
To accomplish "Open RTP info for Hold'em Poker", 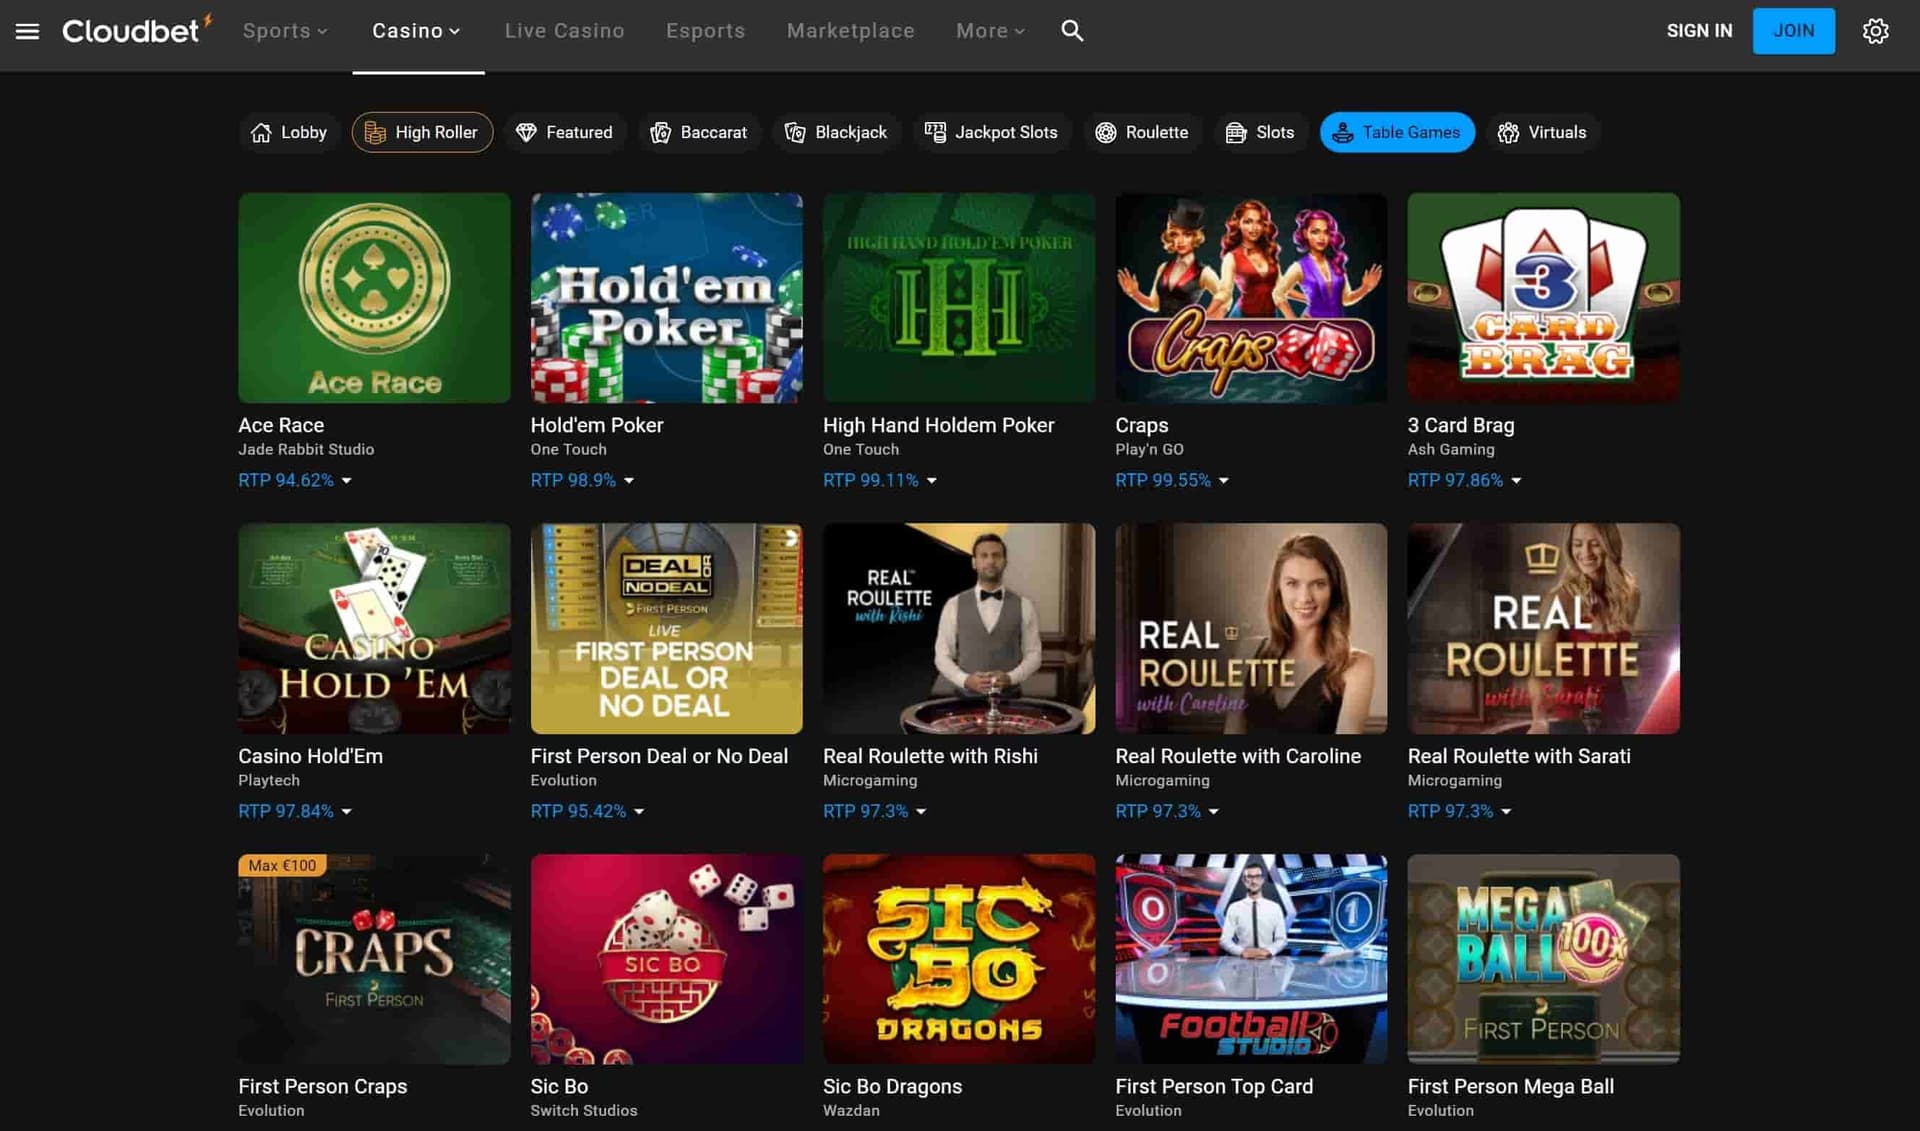I will pos(629,481).
